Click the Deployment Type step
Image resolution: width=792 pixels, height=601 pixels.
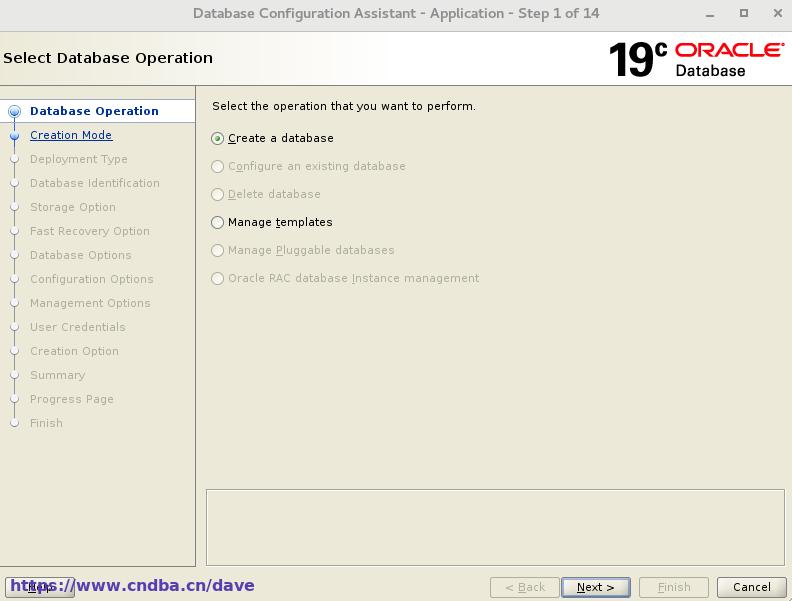[x=78, y=159]
